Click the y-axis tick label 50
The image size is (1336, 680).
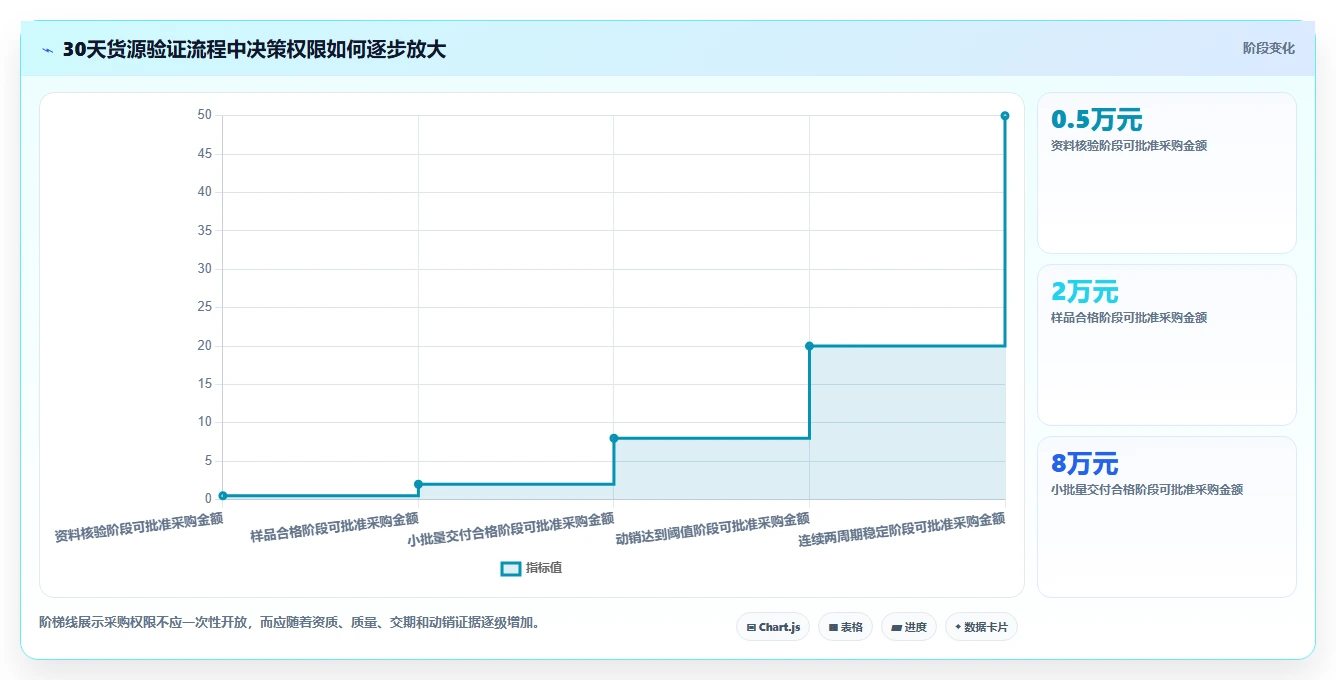click(x=205, y=115)
